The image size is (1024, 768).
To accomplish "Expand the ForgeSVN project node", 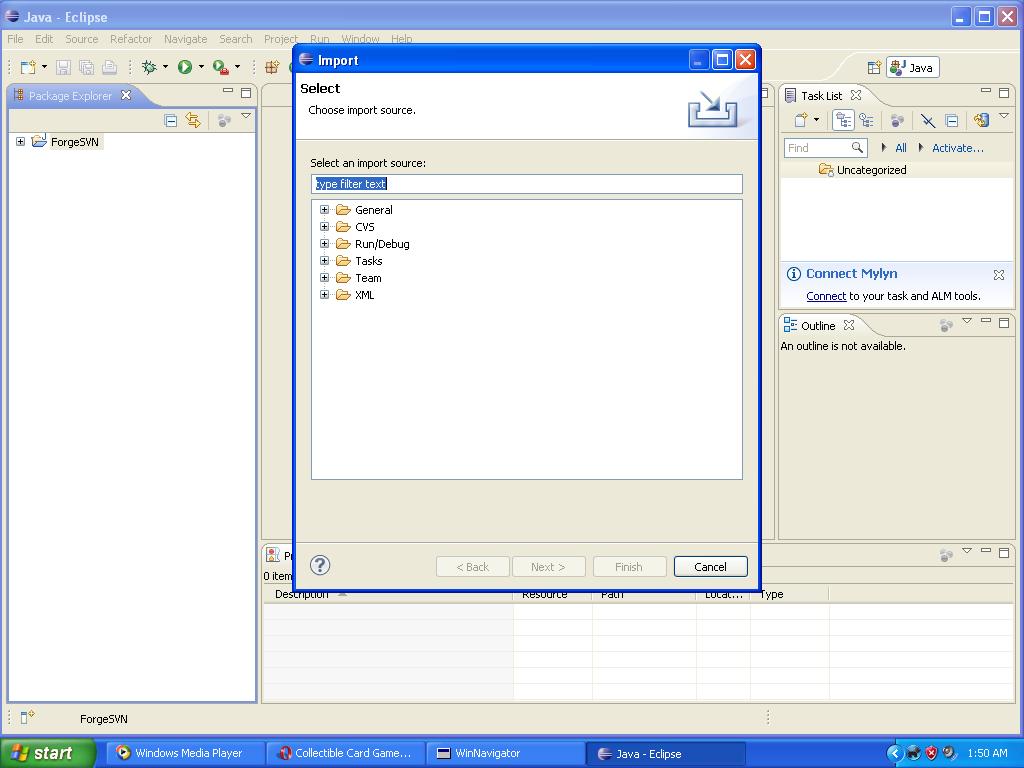I will pyautogui.click(x=20, y=142).
